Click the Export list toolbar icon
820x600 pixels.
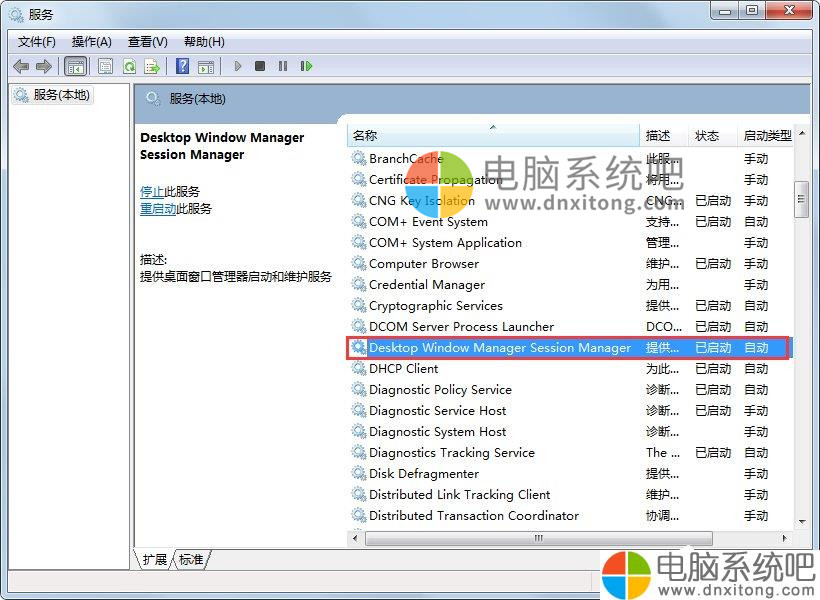152,66
